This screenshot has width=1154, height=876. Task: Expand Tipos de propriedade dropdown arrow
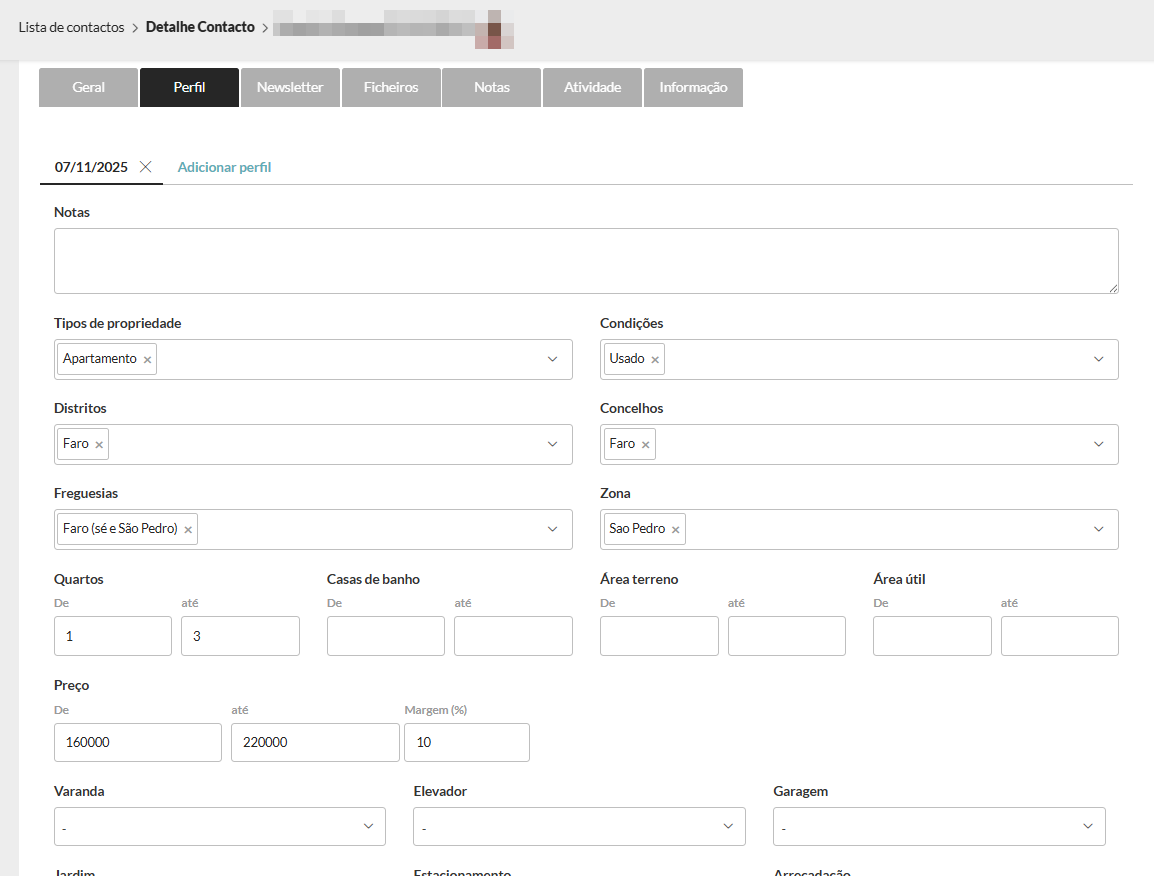[552, 360]
